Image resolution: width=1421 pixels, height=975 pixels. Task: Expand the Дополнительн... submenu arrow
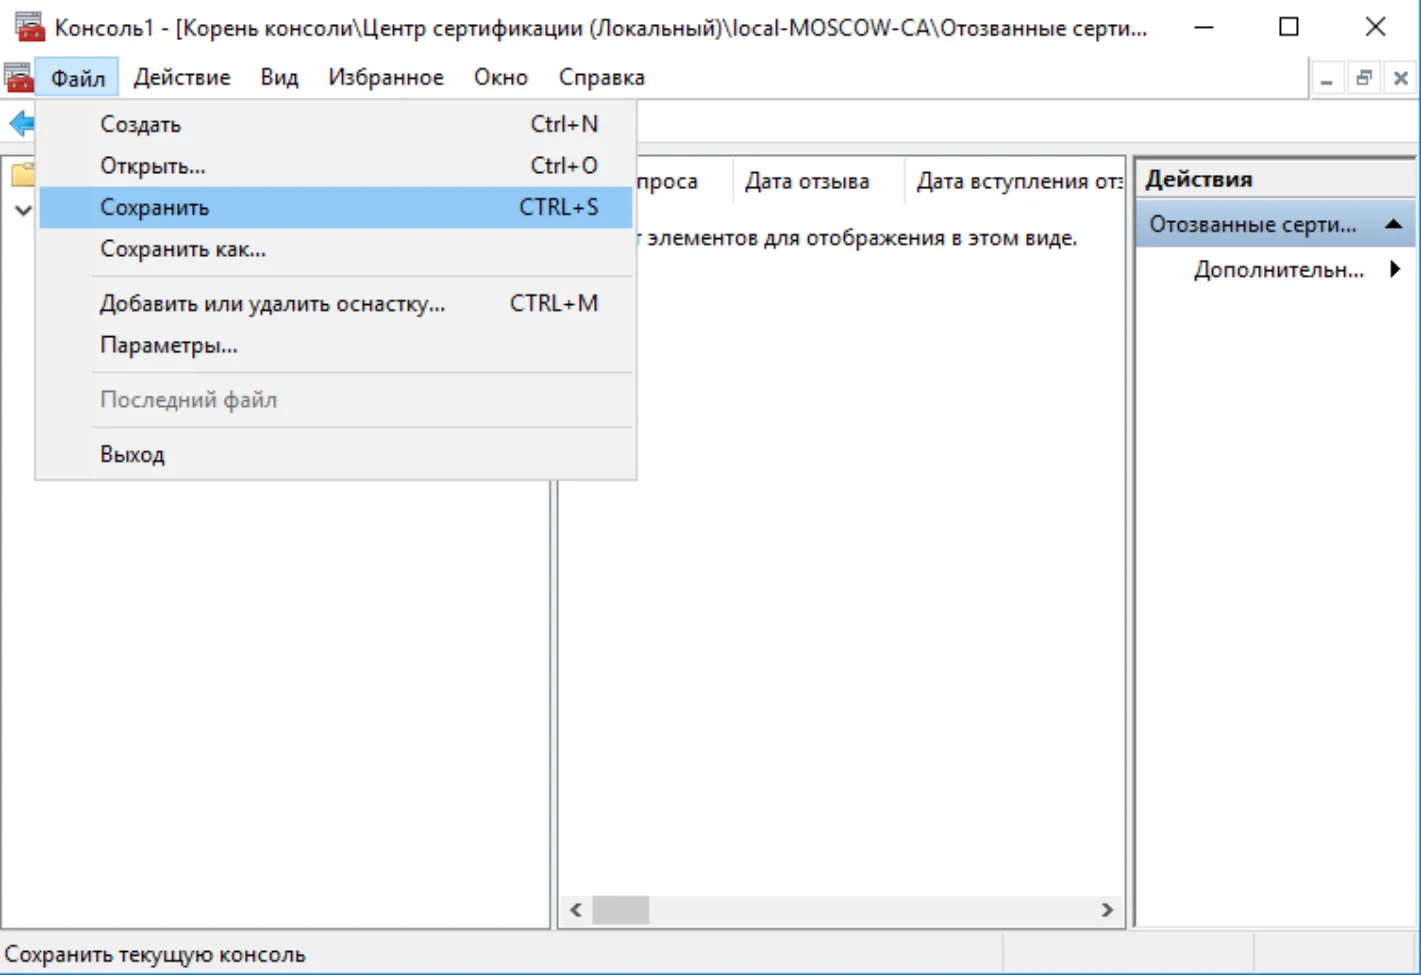coord(1395,269)
